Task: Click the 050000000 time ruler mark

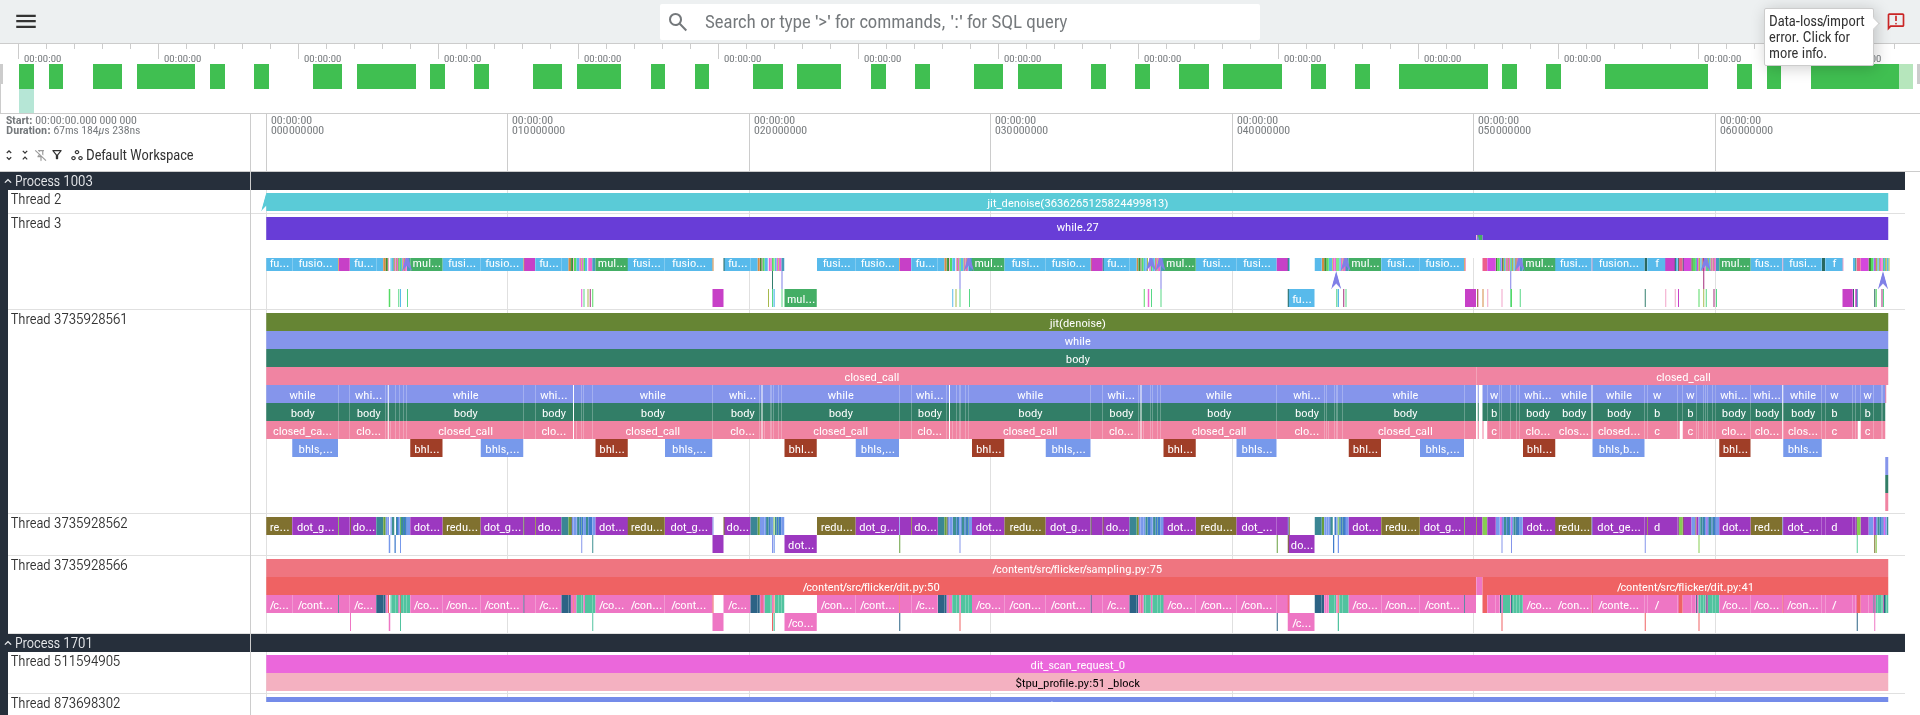Action: tap(1504, 125)
